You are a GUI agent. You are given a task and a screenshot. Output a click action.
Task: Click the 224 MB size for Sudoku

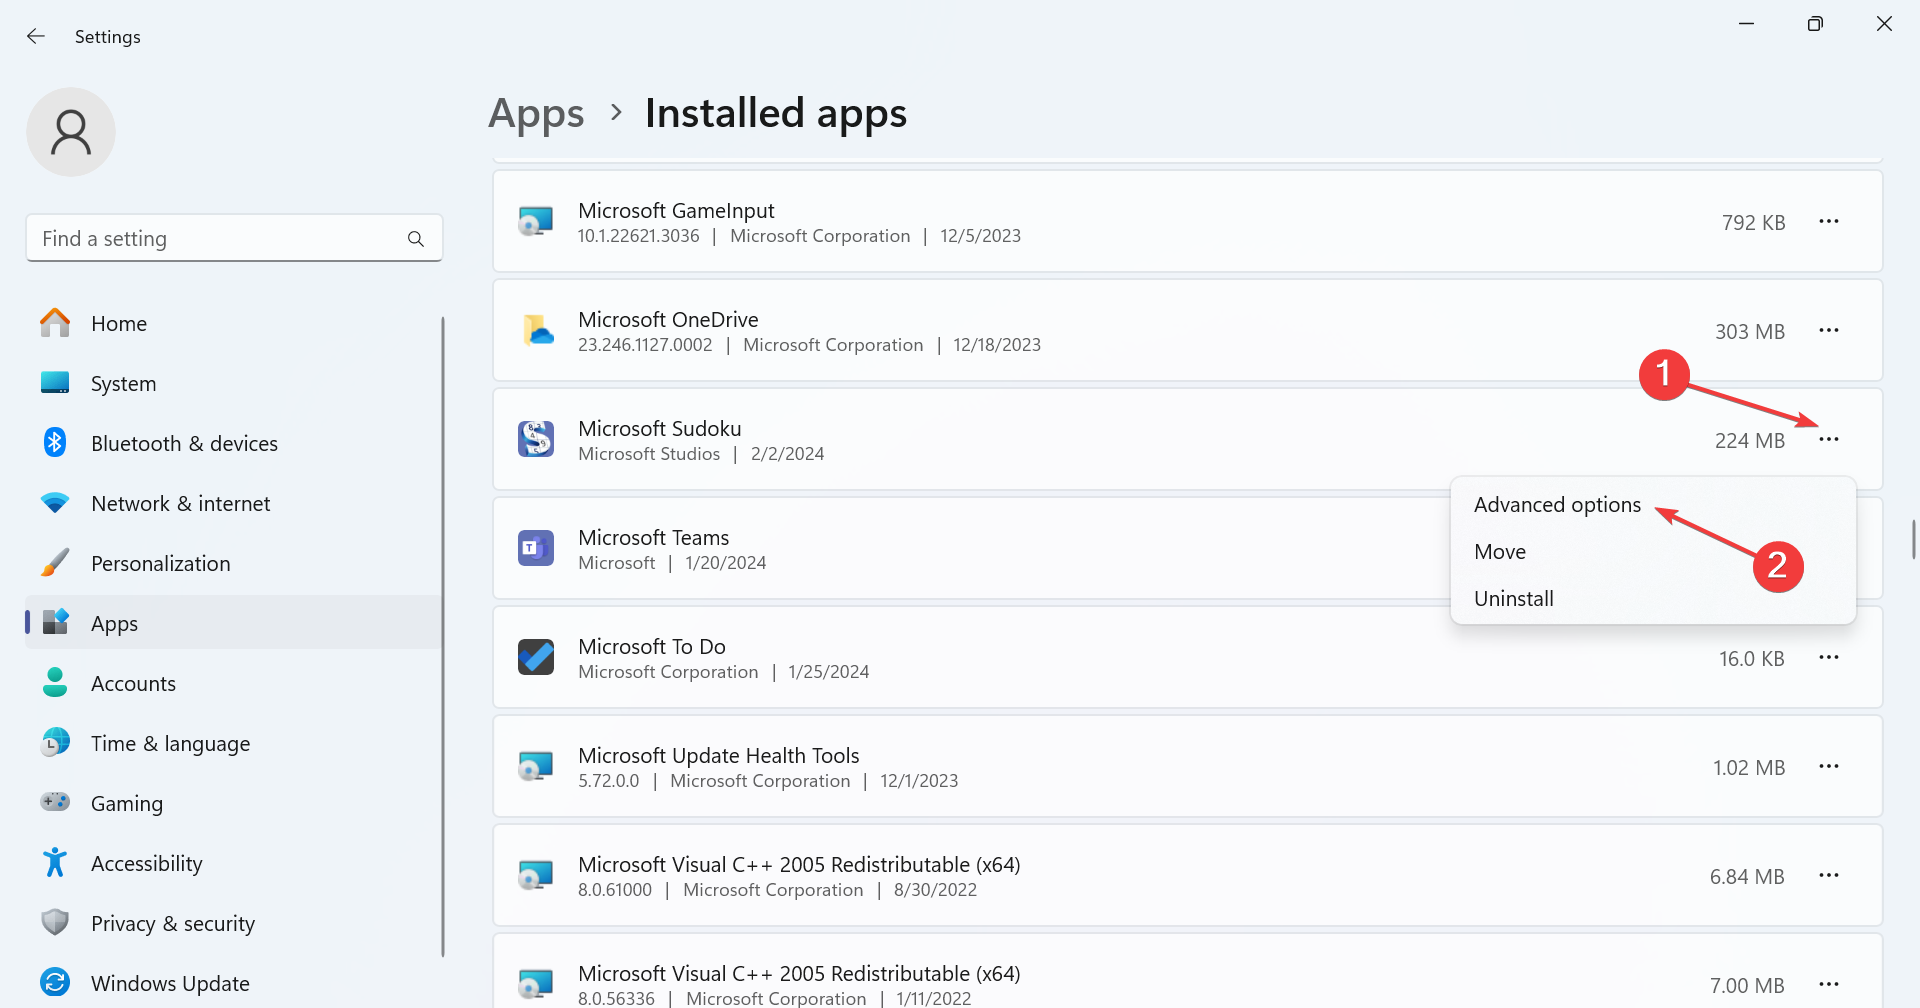pos(1750,441)
